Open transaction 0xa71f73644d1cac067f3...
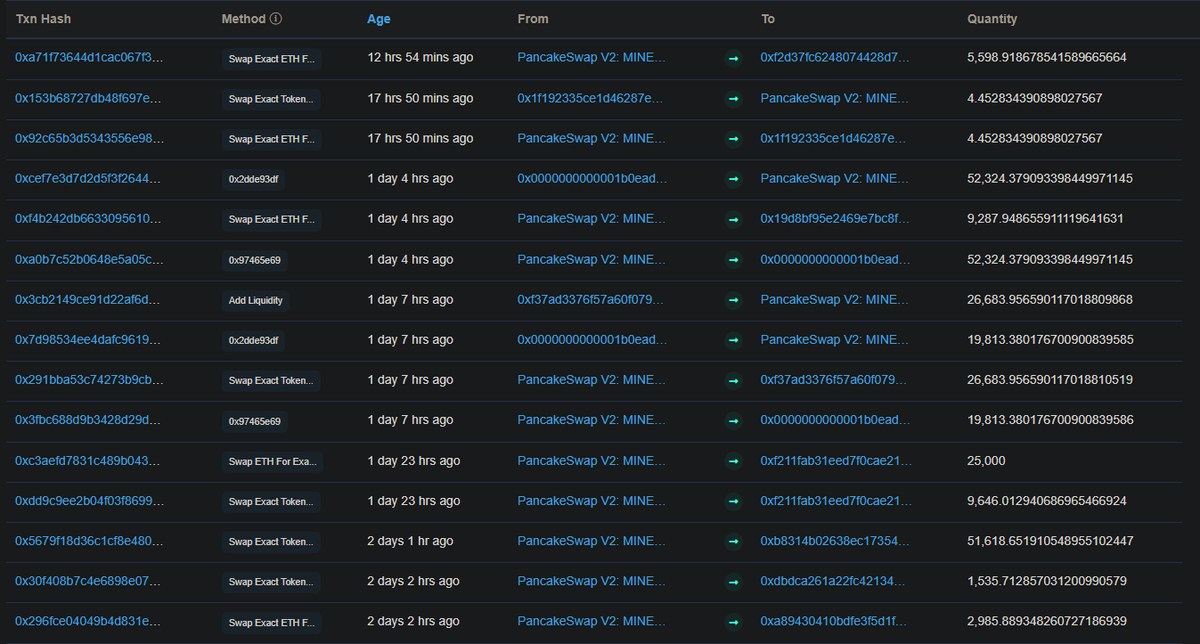1200x644 pixels. pos(89,58)
